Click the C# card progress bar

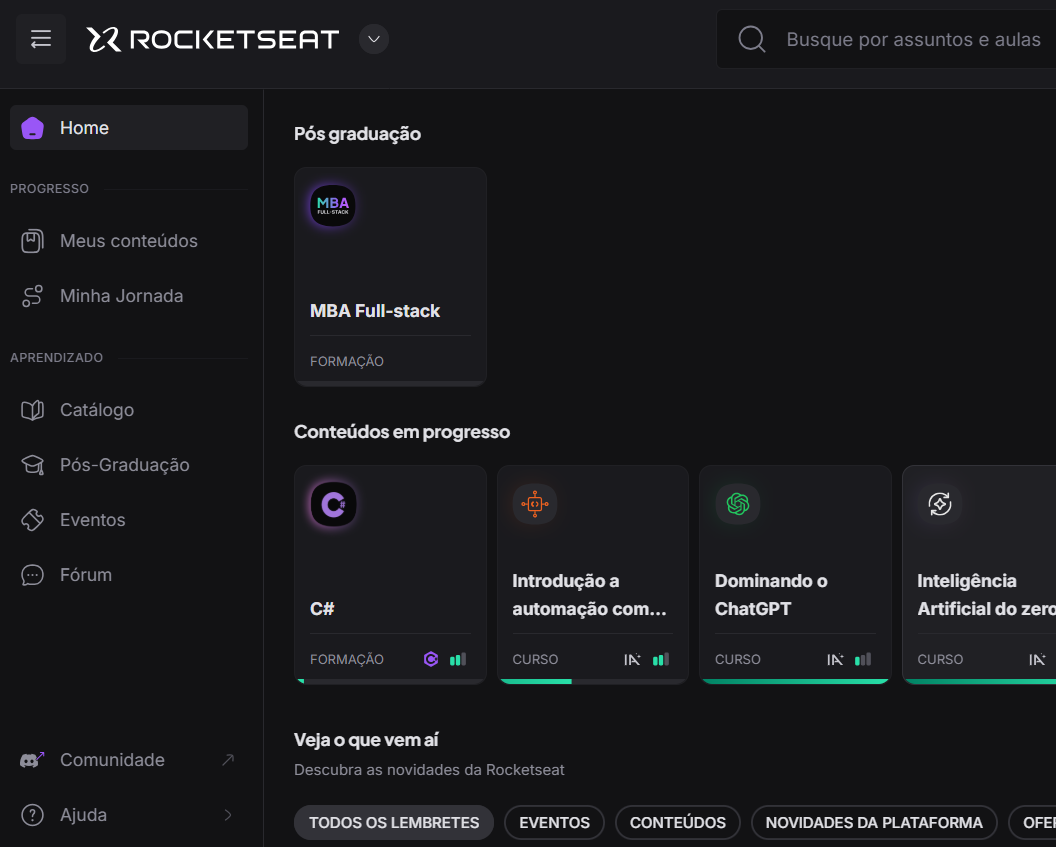(391, 681)
